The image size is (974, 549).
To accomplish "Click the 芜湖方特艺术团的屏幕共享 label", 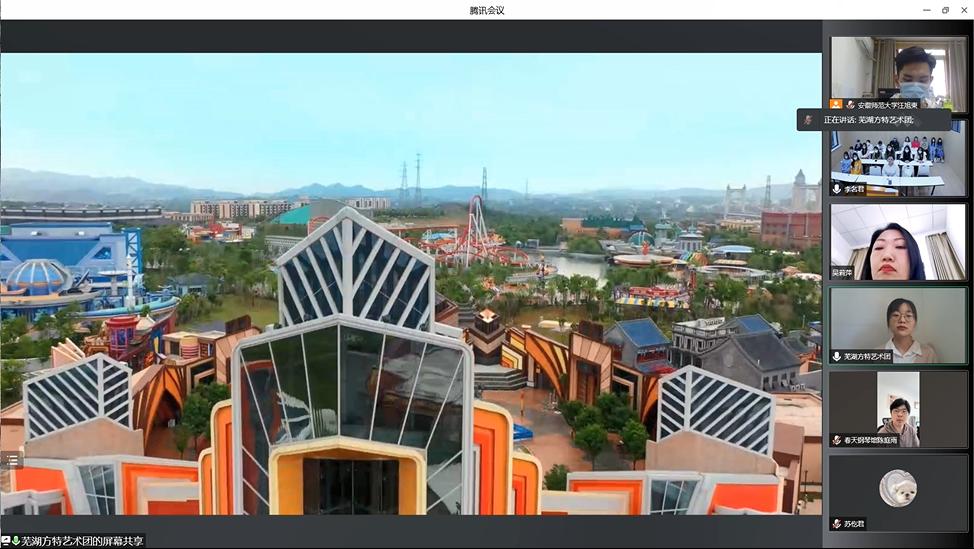I will click(x=82, y=541).
